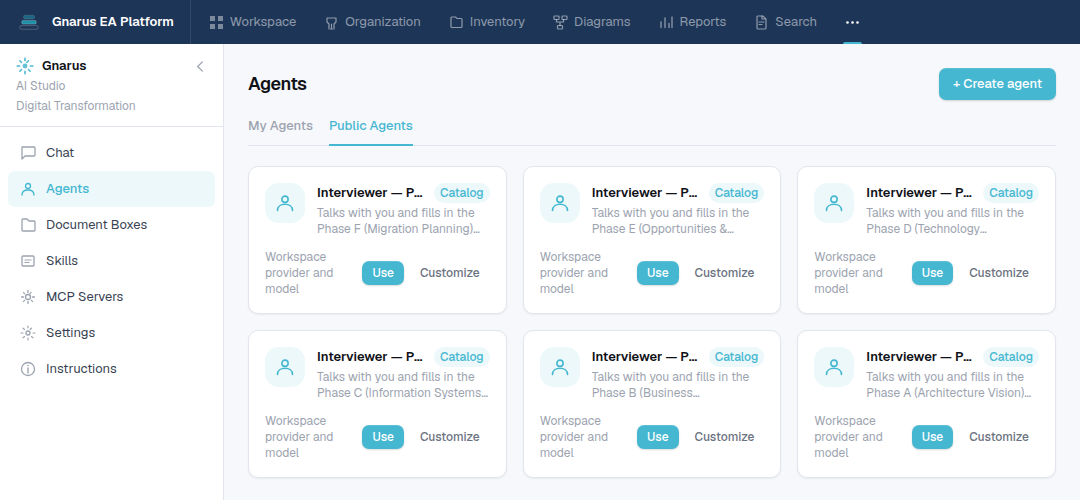Click the Skills icon in sidebar

tap(28, 260)
